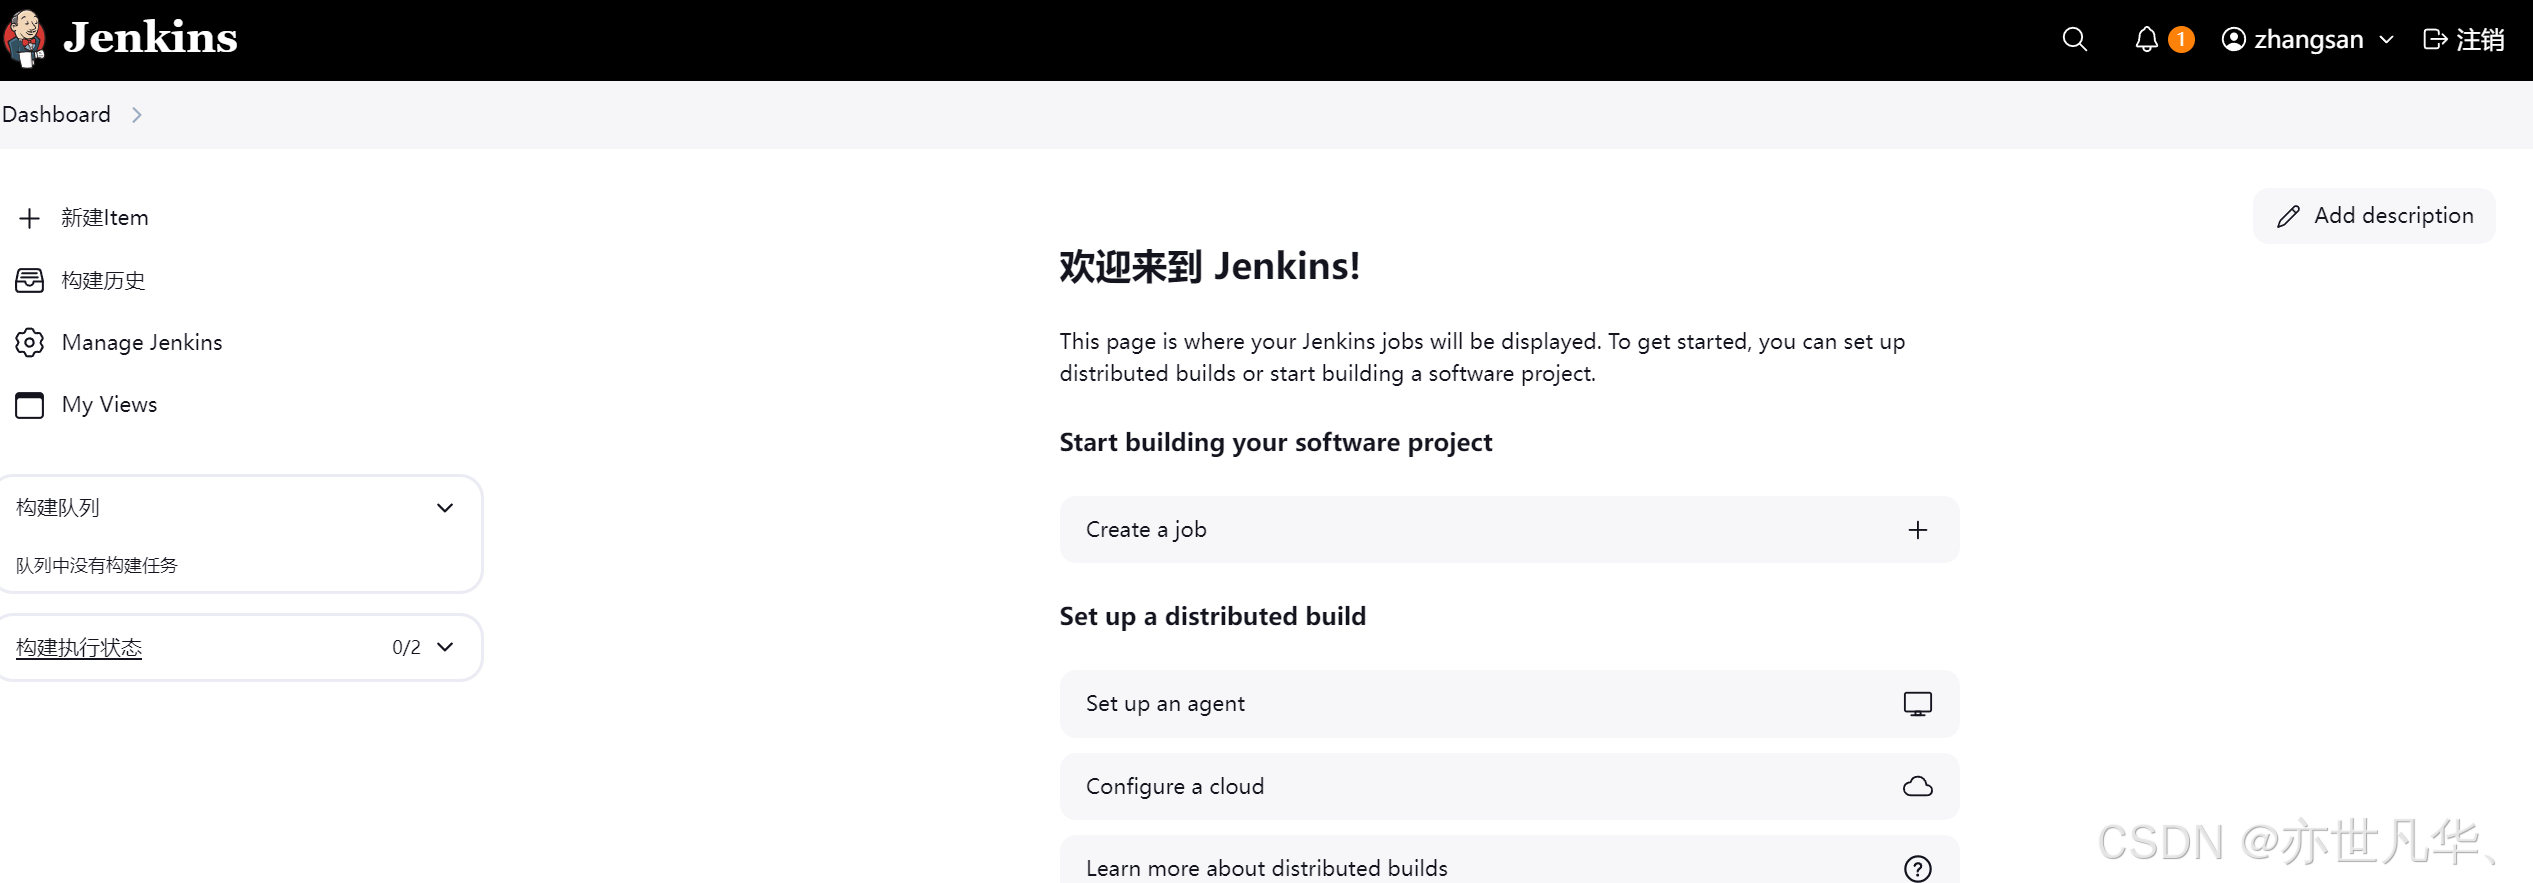Expand the Dashboard breadcrumb chevron
This screenshot has height=883, width=2533.
[137, 115]
